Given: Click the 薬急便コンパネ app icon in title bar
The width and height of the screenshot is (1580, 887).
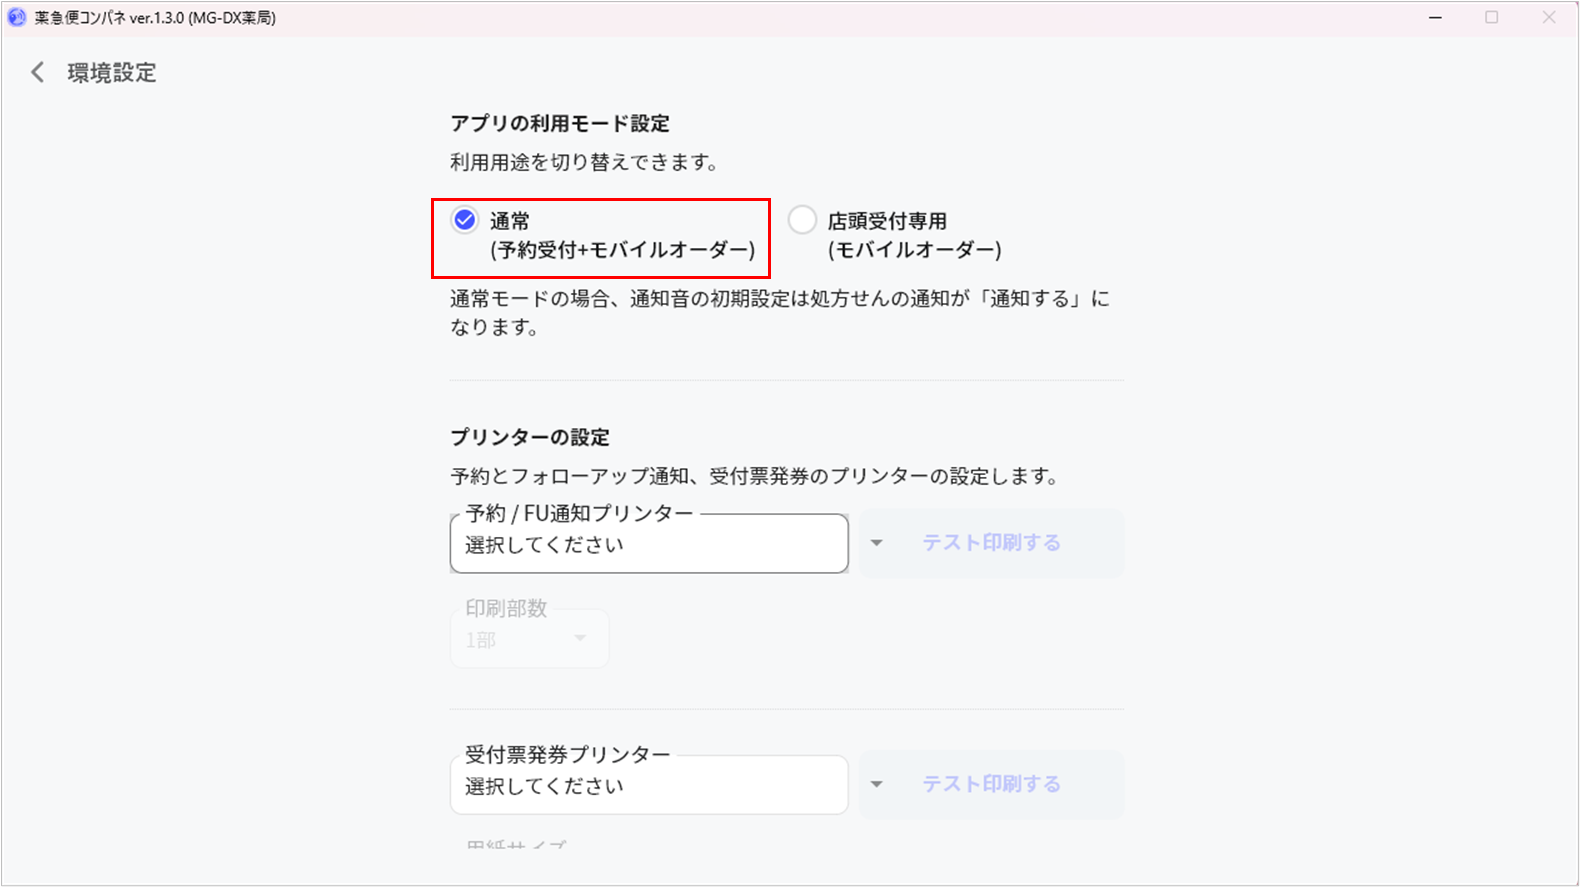Looking at the screenshot, I should coord(17,17).
